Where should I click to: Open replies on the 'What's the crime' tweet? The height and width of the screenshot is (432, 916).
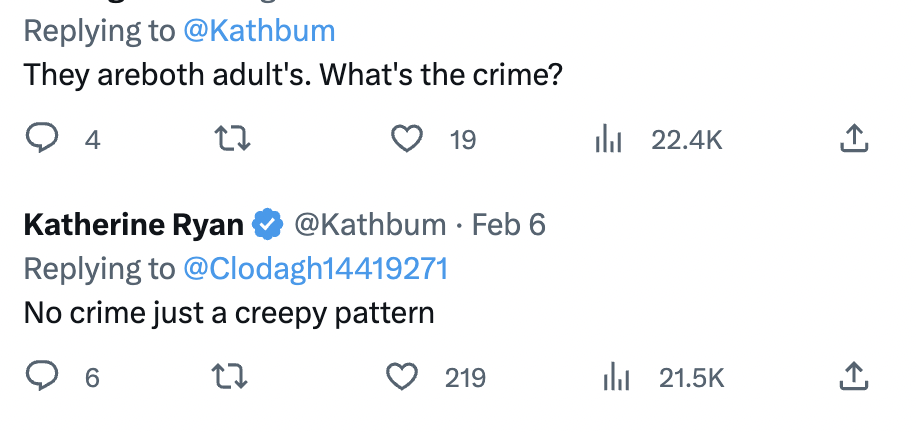click(42, 139)
